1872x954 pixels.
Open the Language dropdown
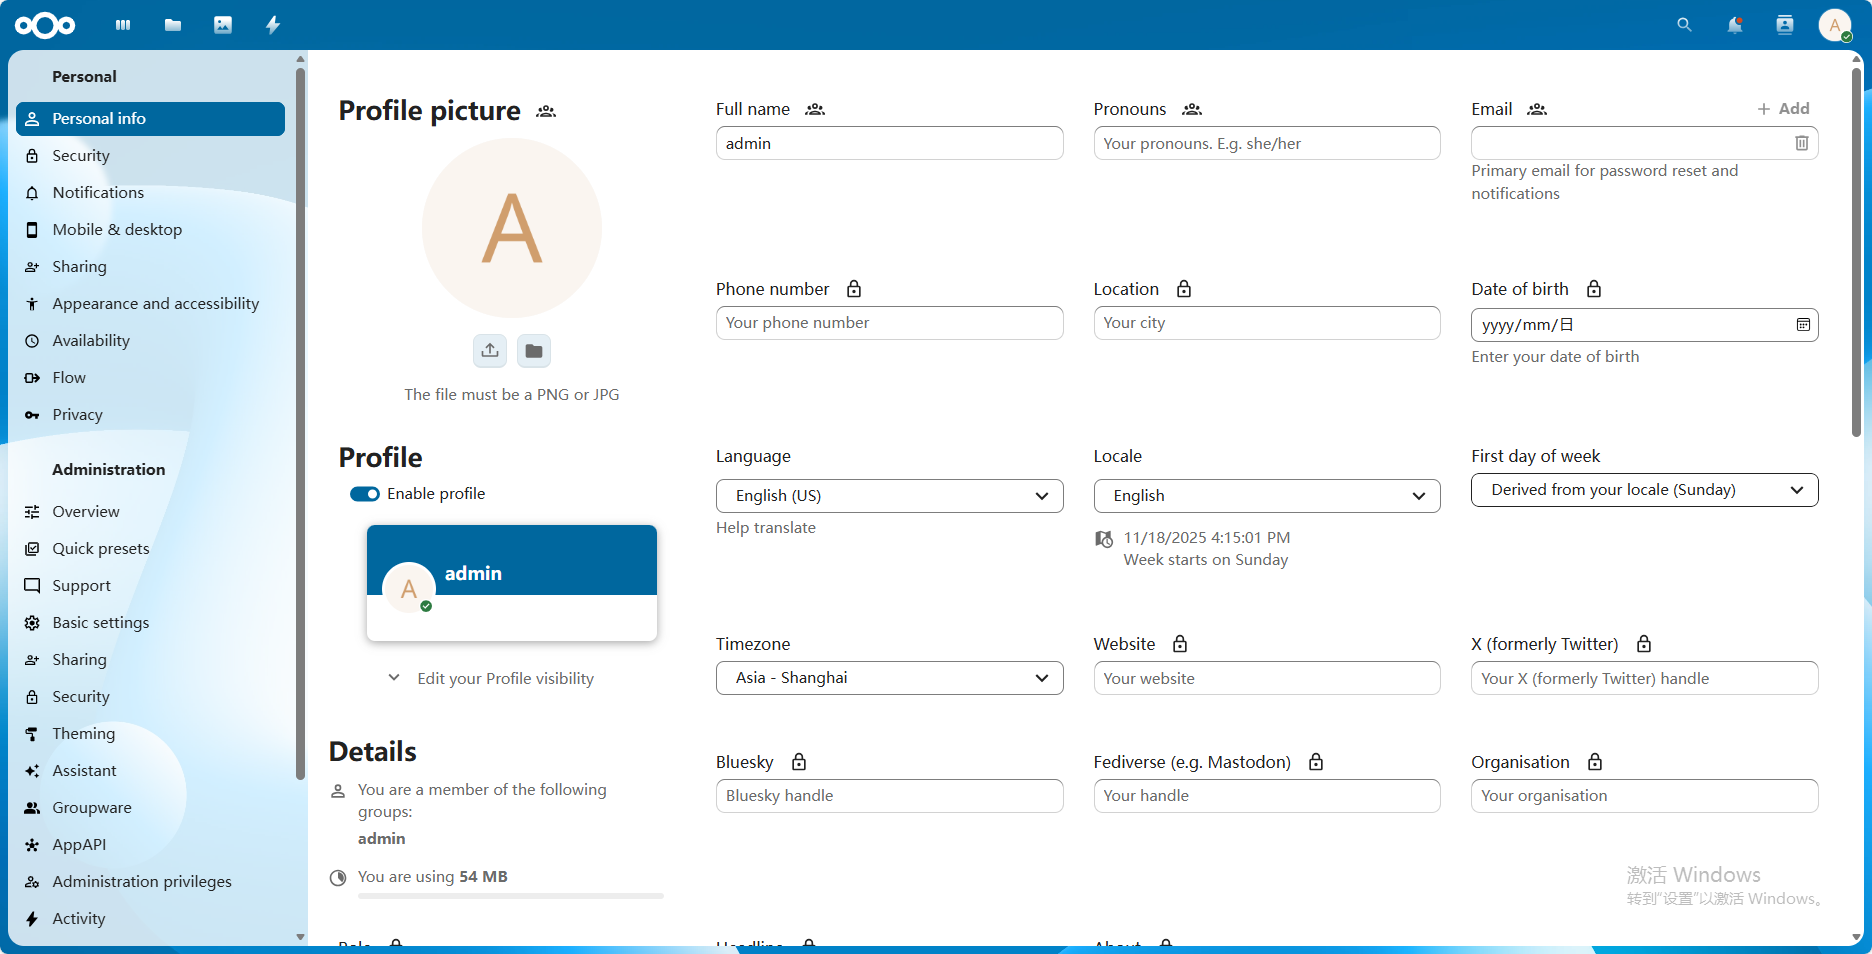click(889, 496)
